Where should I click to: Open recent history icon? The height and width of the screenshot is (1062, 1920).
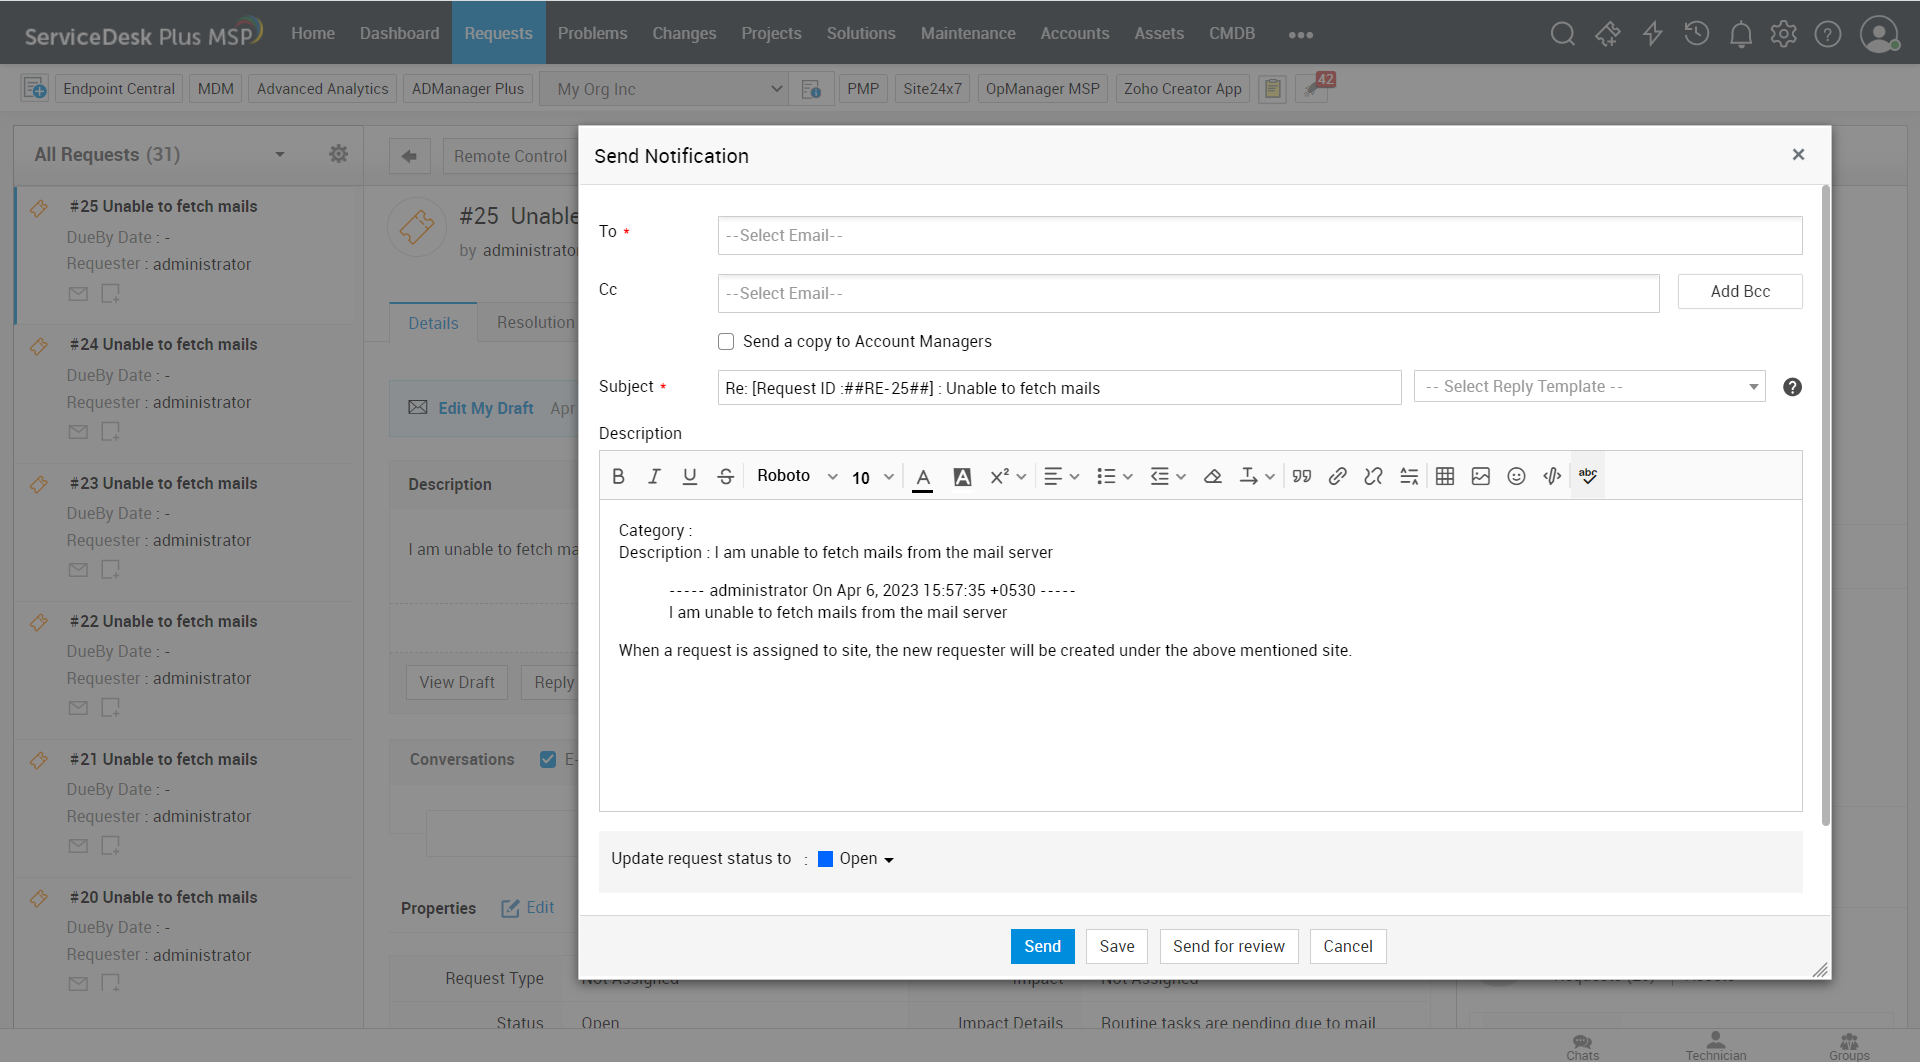click(1697, 34)
